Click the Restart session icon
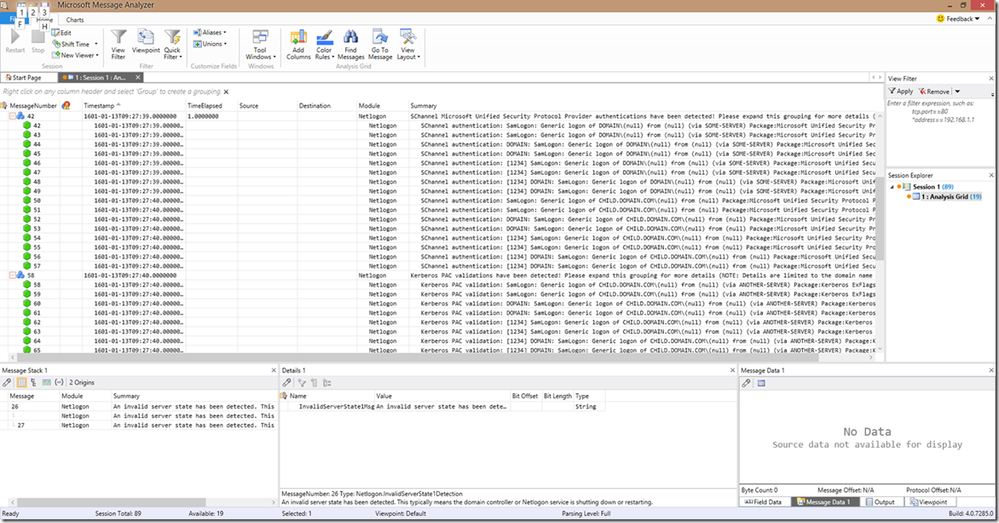 (x=15, y=38)
